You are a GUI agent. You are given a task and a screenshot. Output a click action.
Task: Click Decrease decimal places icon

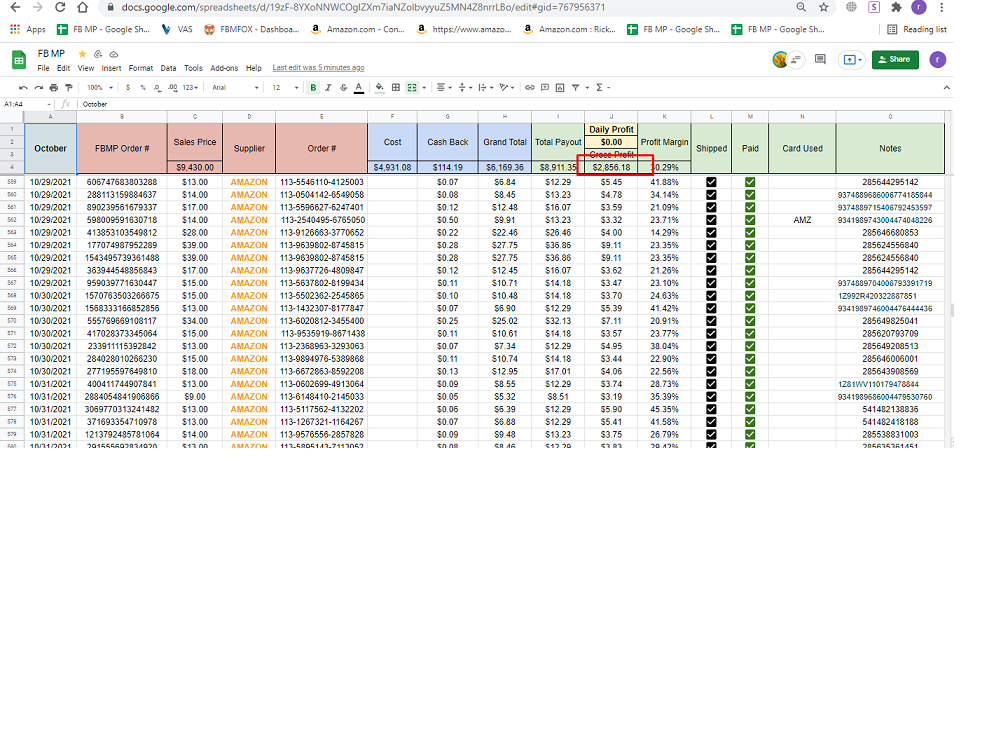[x=157, y=87]
